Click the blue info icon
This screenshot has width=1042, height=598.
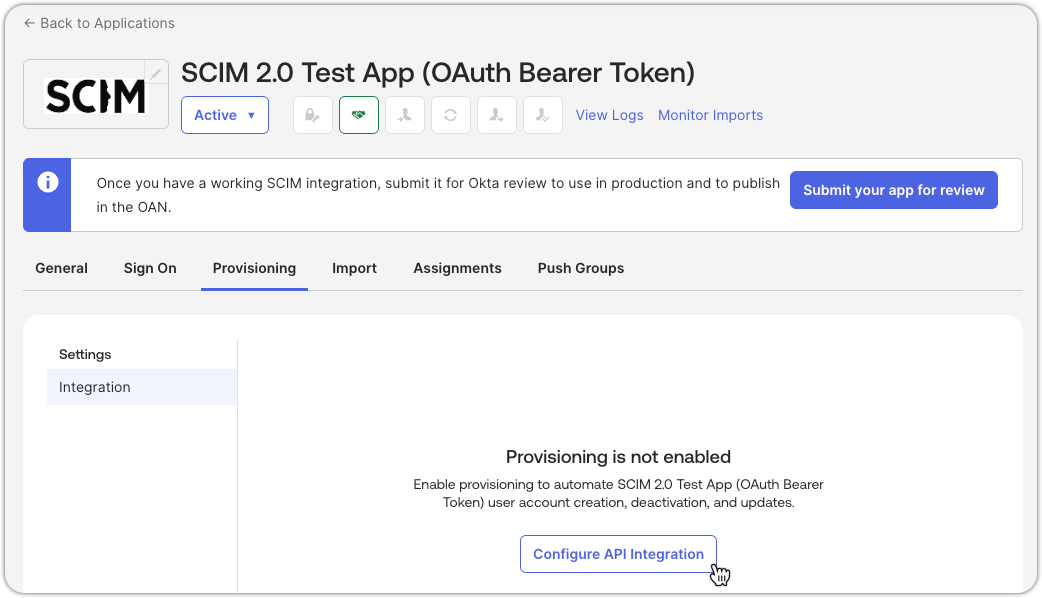(x=47, y=182)
